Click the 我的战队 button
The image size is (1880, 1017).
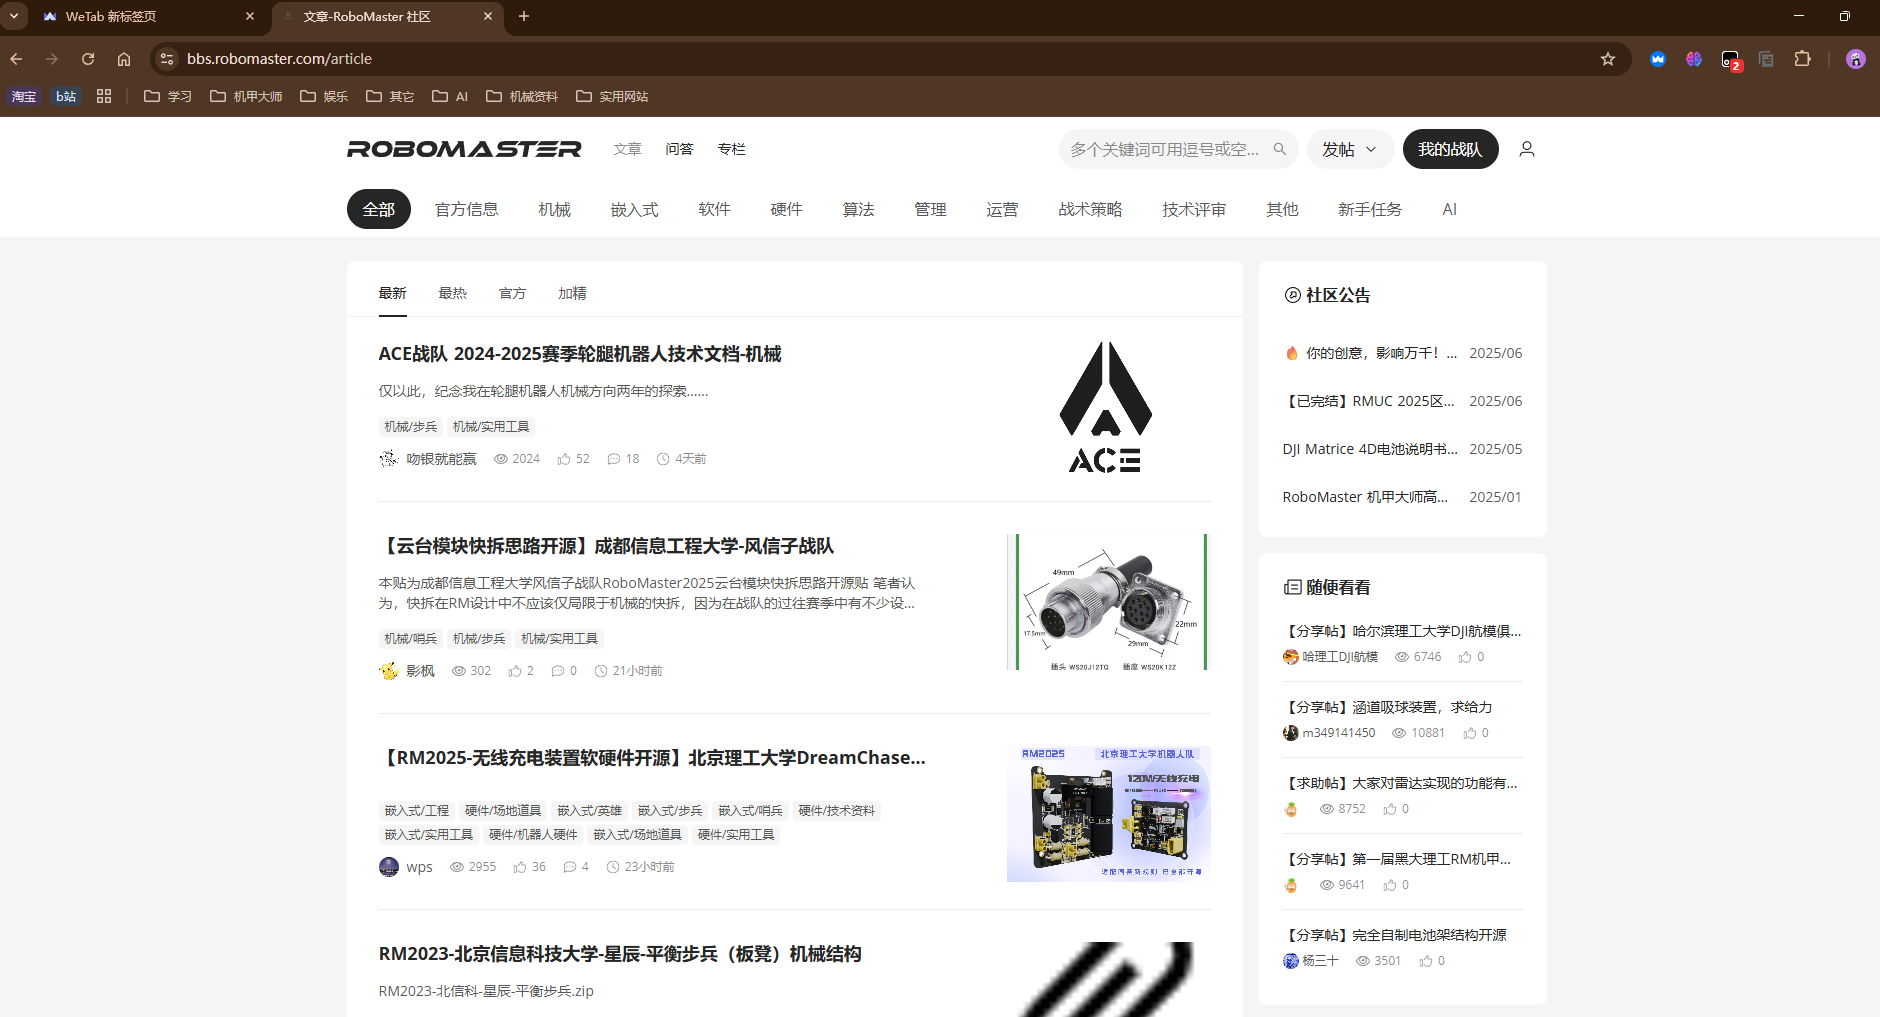coord(1450,149)
